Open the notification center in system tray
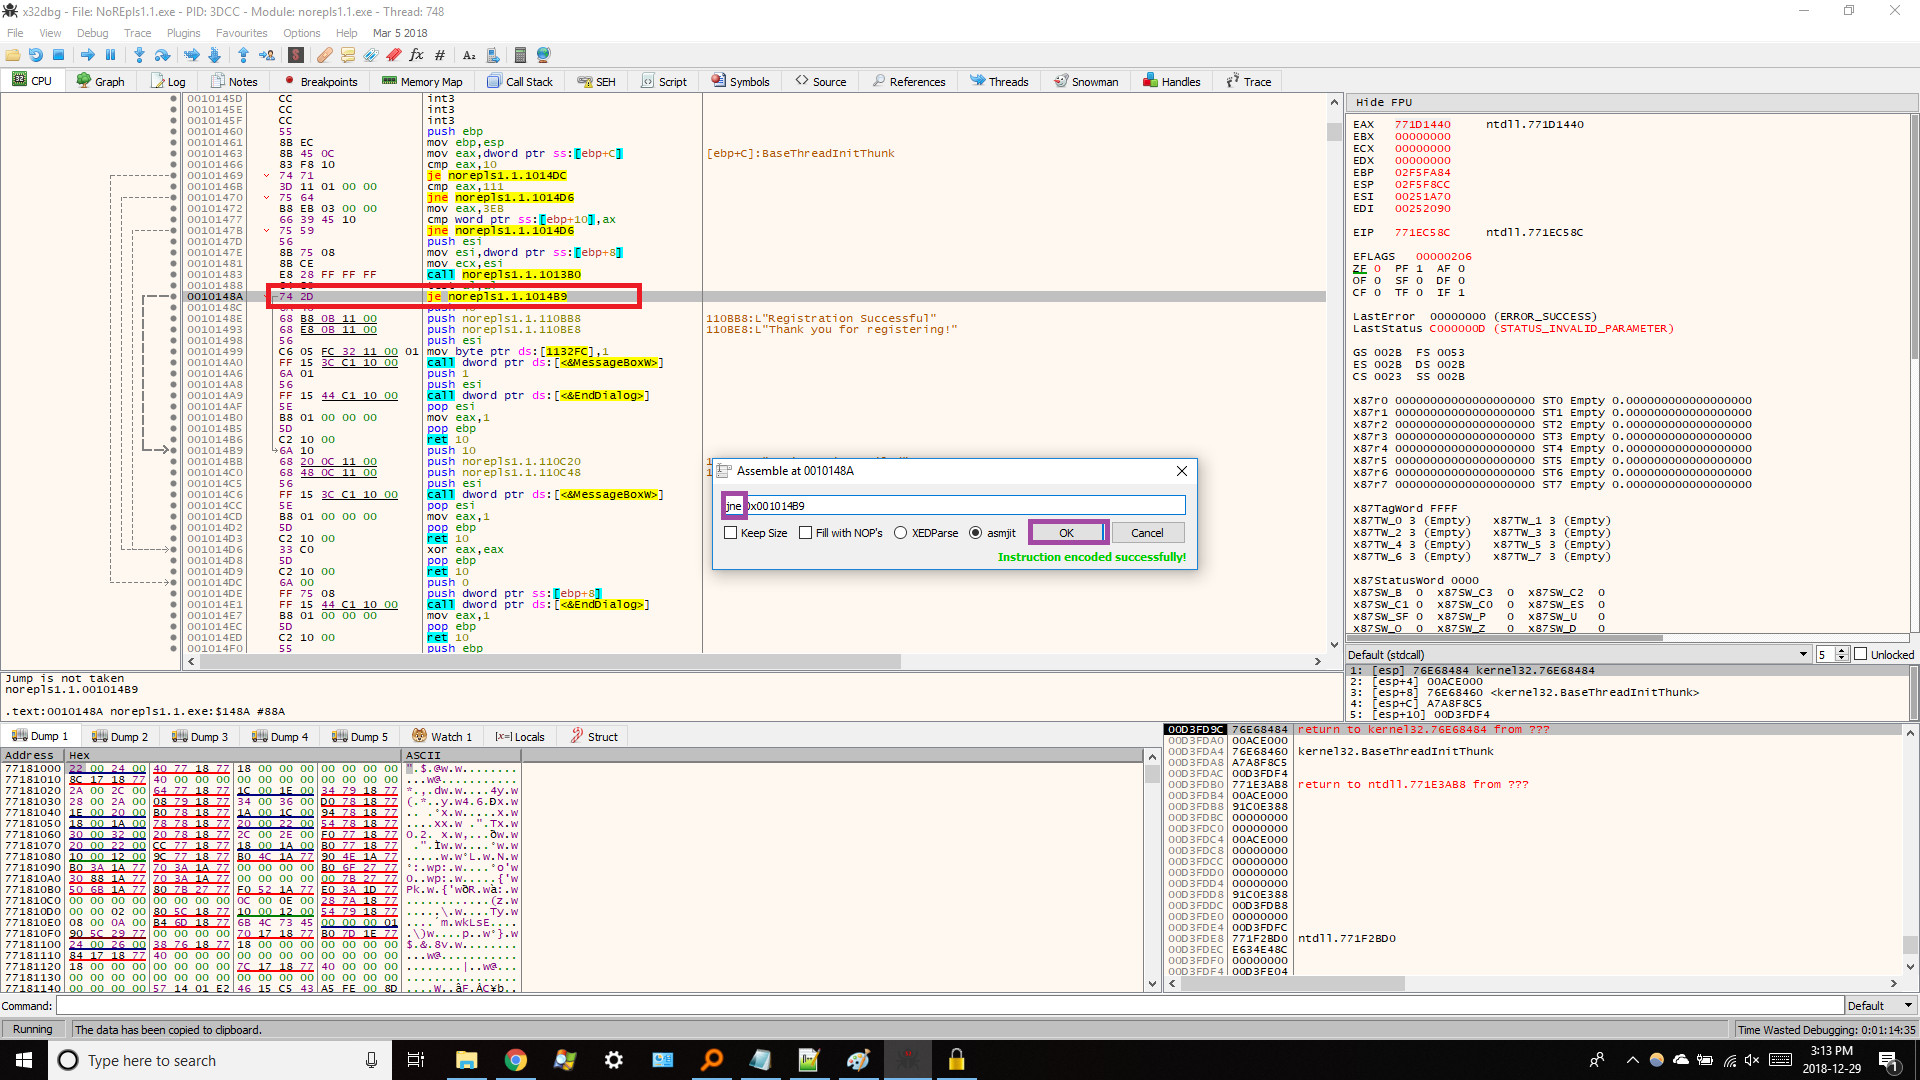 (1888, 1060)
